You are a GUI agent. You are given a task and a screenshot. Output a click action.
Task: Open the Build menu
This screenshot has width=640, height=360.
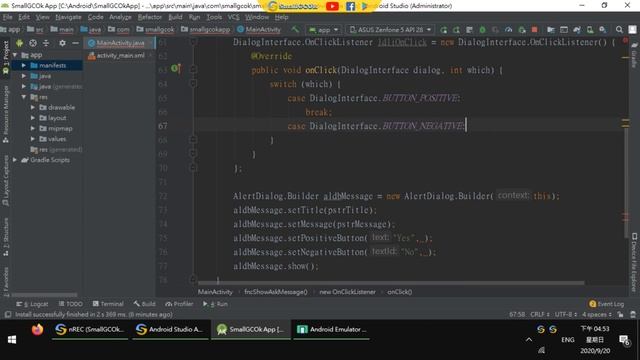[x=175, y=17]
